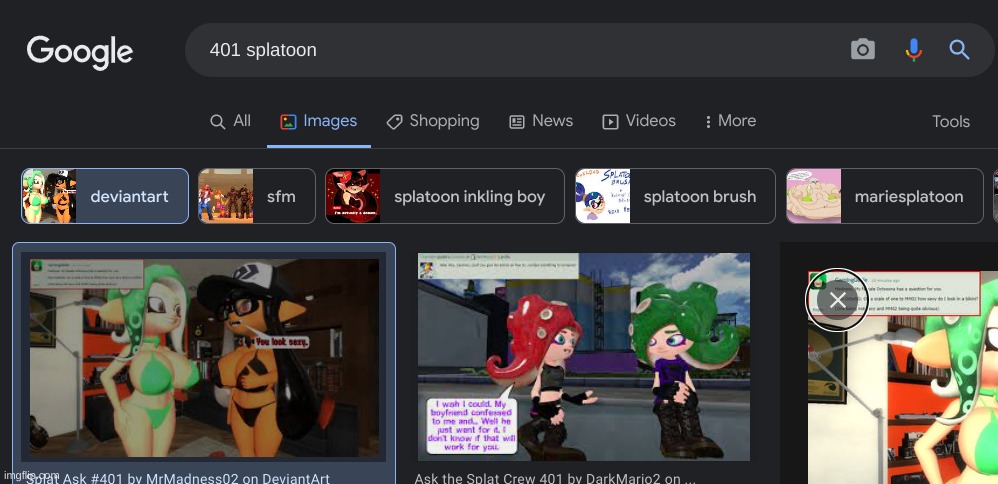Open Splat Ask #401 by MrMadness02 link

178,478
